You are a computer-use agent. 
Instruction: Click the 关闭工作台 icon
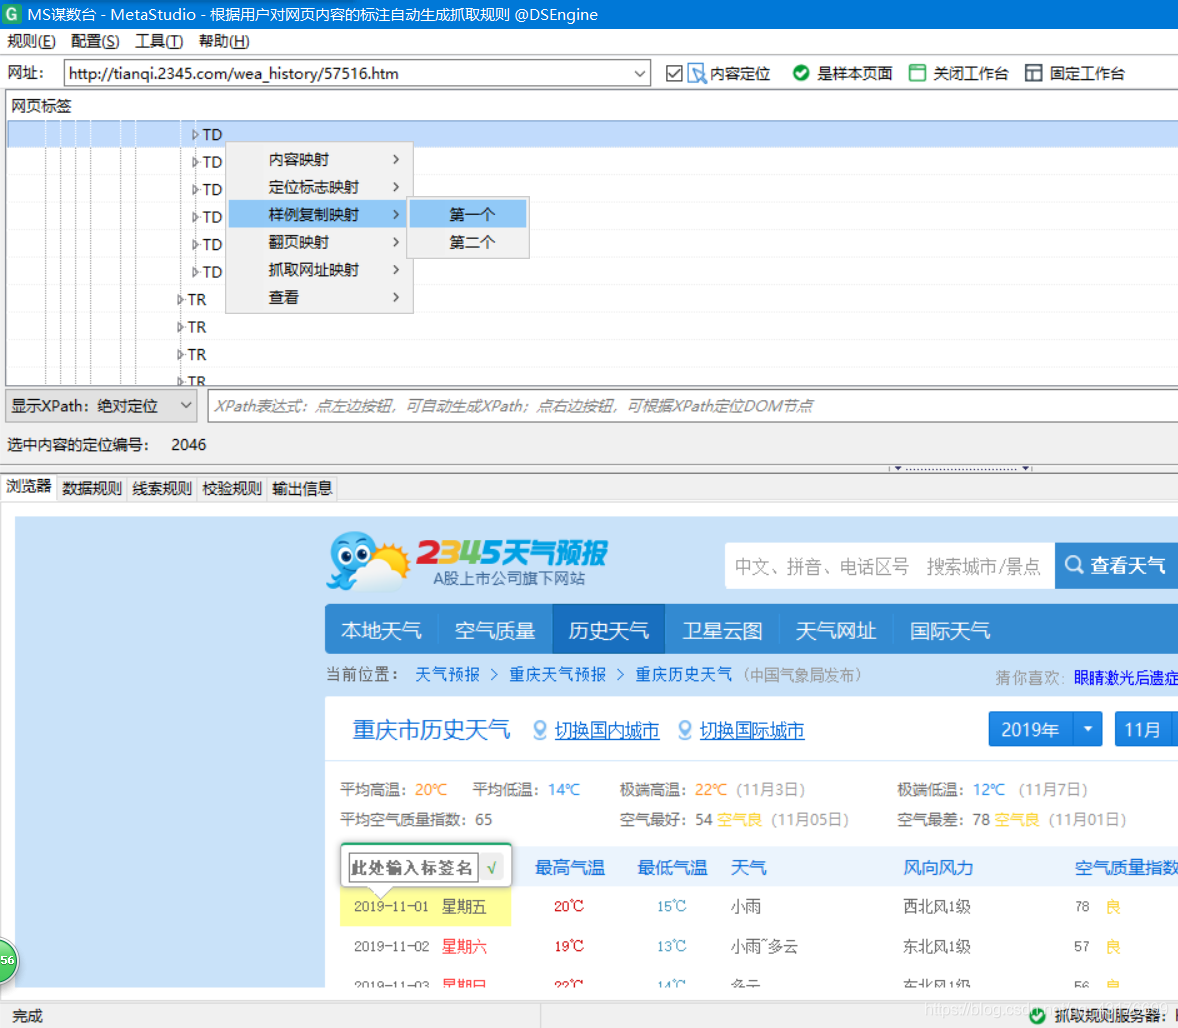[917, 72]
